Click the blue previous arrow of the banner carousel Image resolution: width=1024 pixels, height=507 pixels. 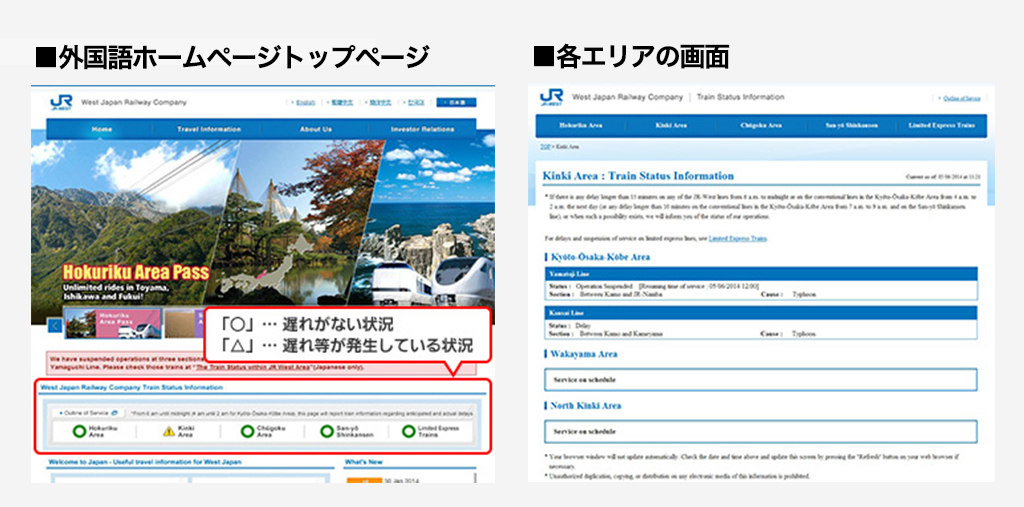(56, 325)
